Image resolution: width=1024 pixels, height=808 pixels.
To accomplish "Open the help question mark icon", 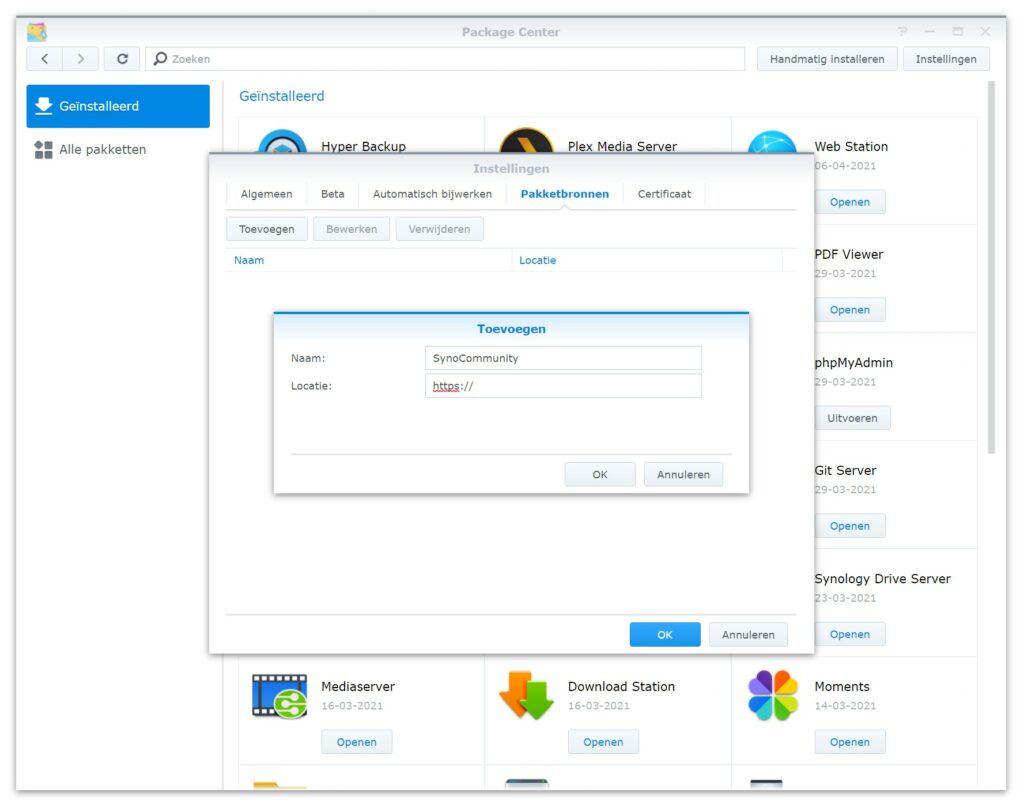I will point(903,31).
